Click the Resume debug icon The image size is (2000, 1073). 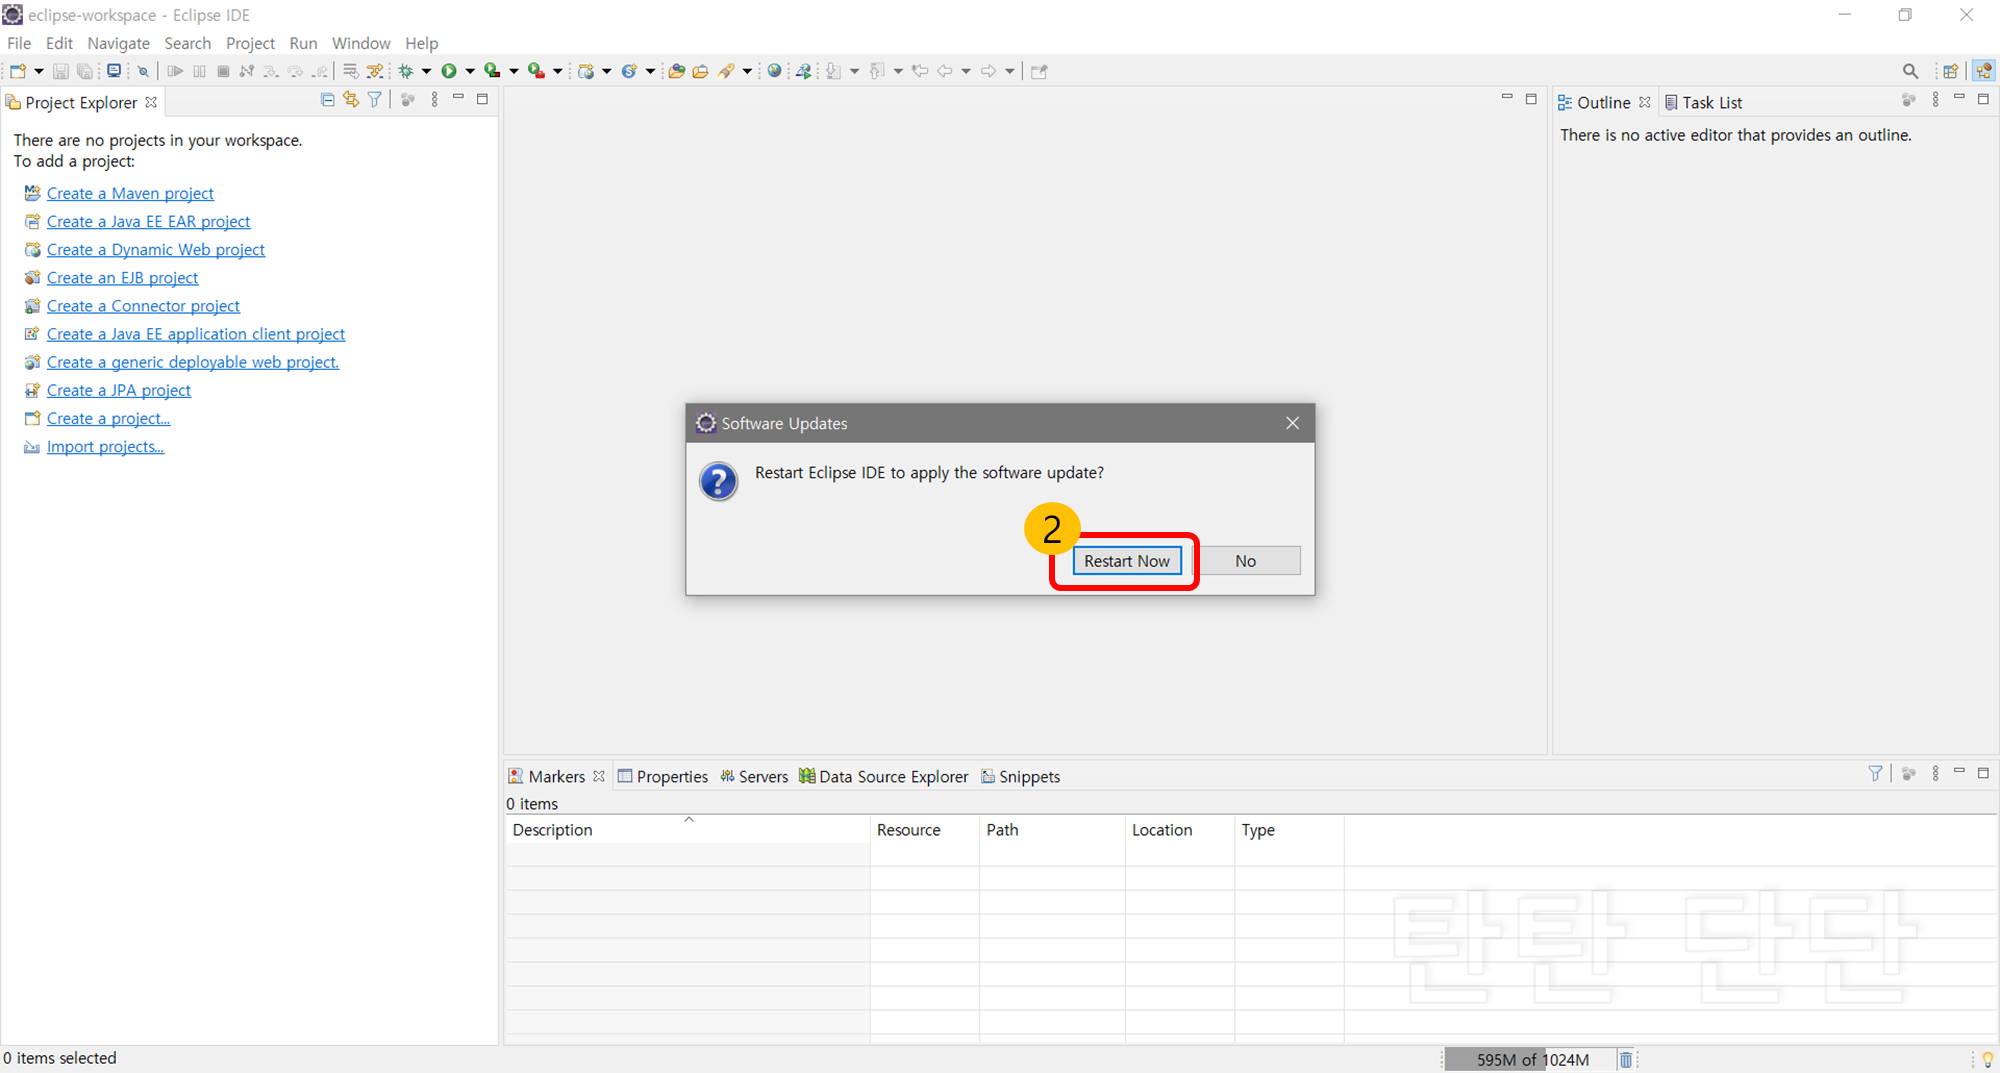point(175,71)
